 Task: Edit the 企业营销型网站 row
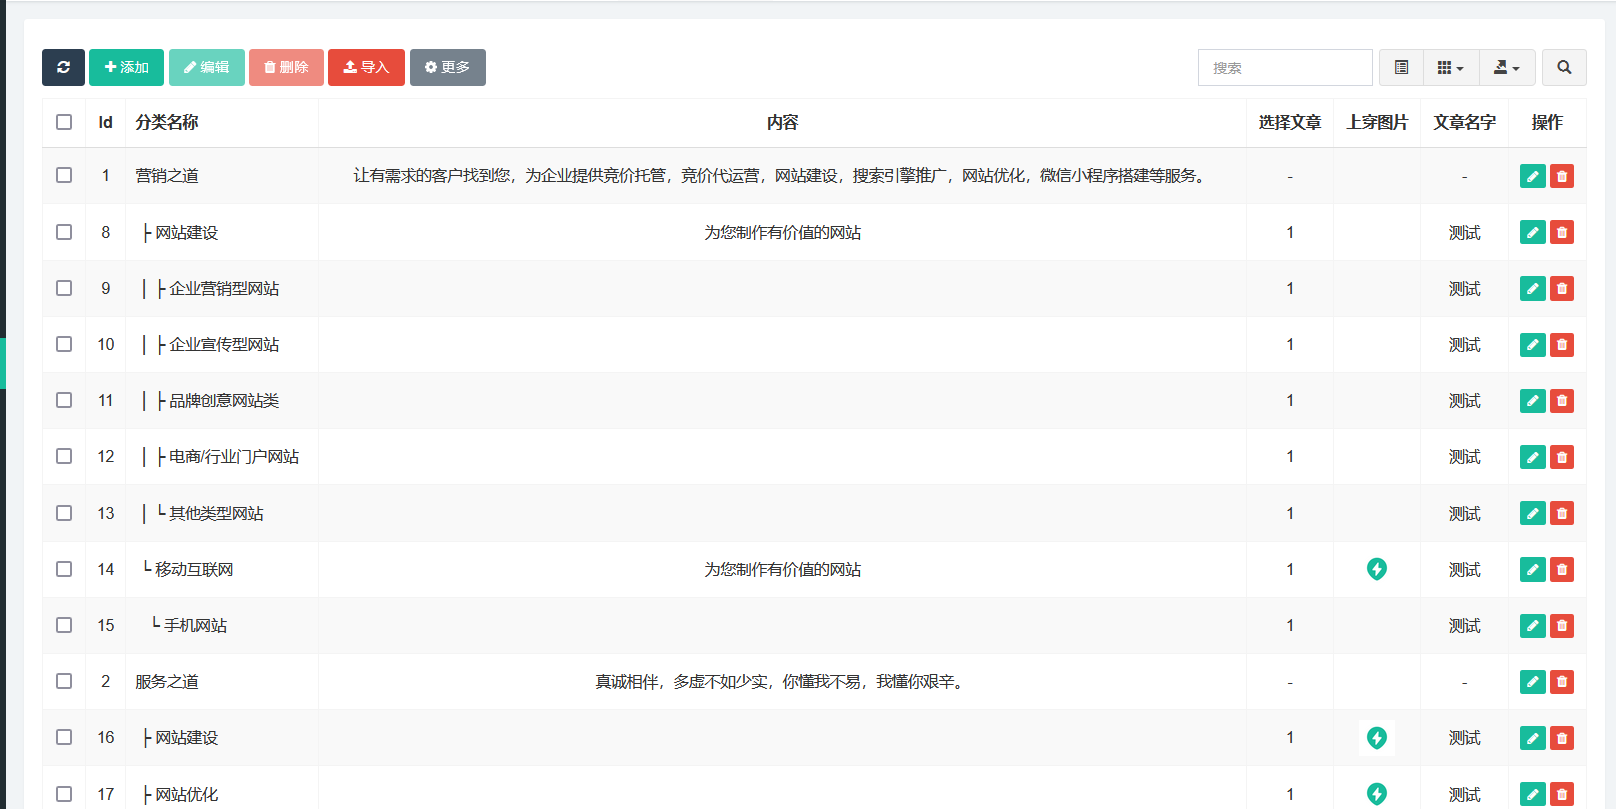[1532, 288]
